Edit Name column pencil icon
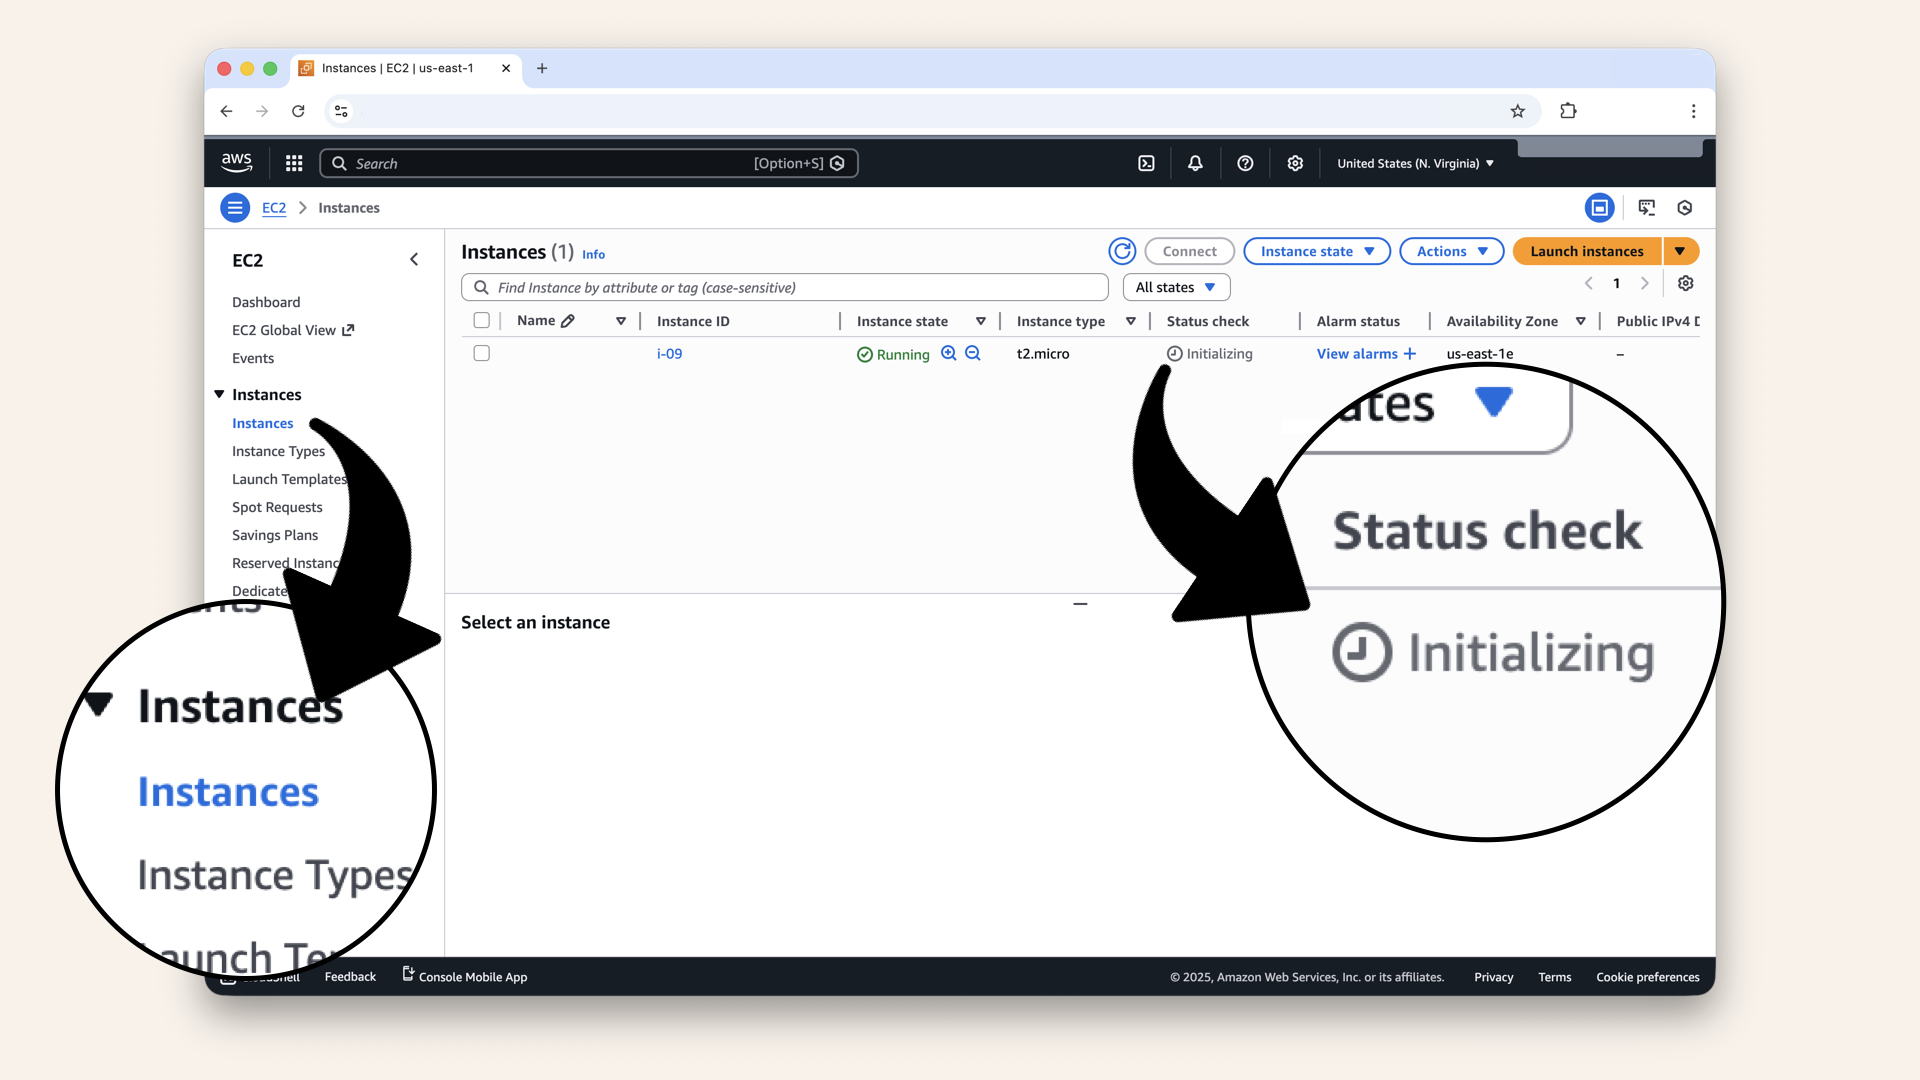The image size is (1920, 1080). pyautogui.click(x=568, y=321)
